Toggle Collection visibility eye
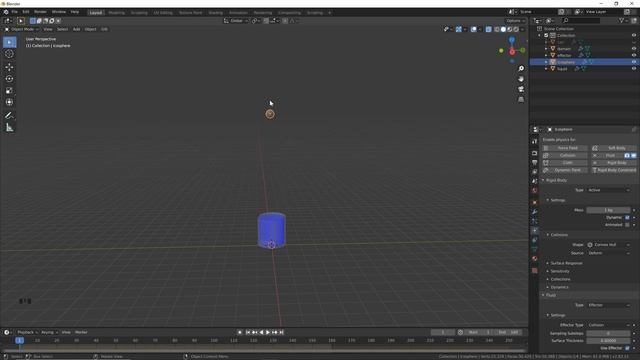 [634, 36]
